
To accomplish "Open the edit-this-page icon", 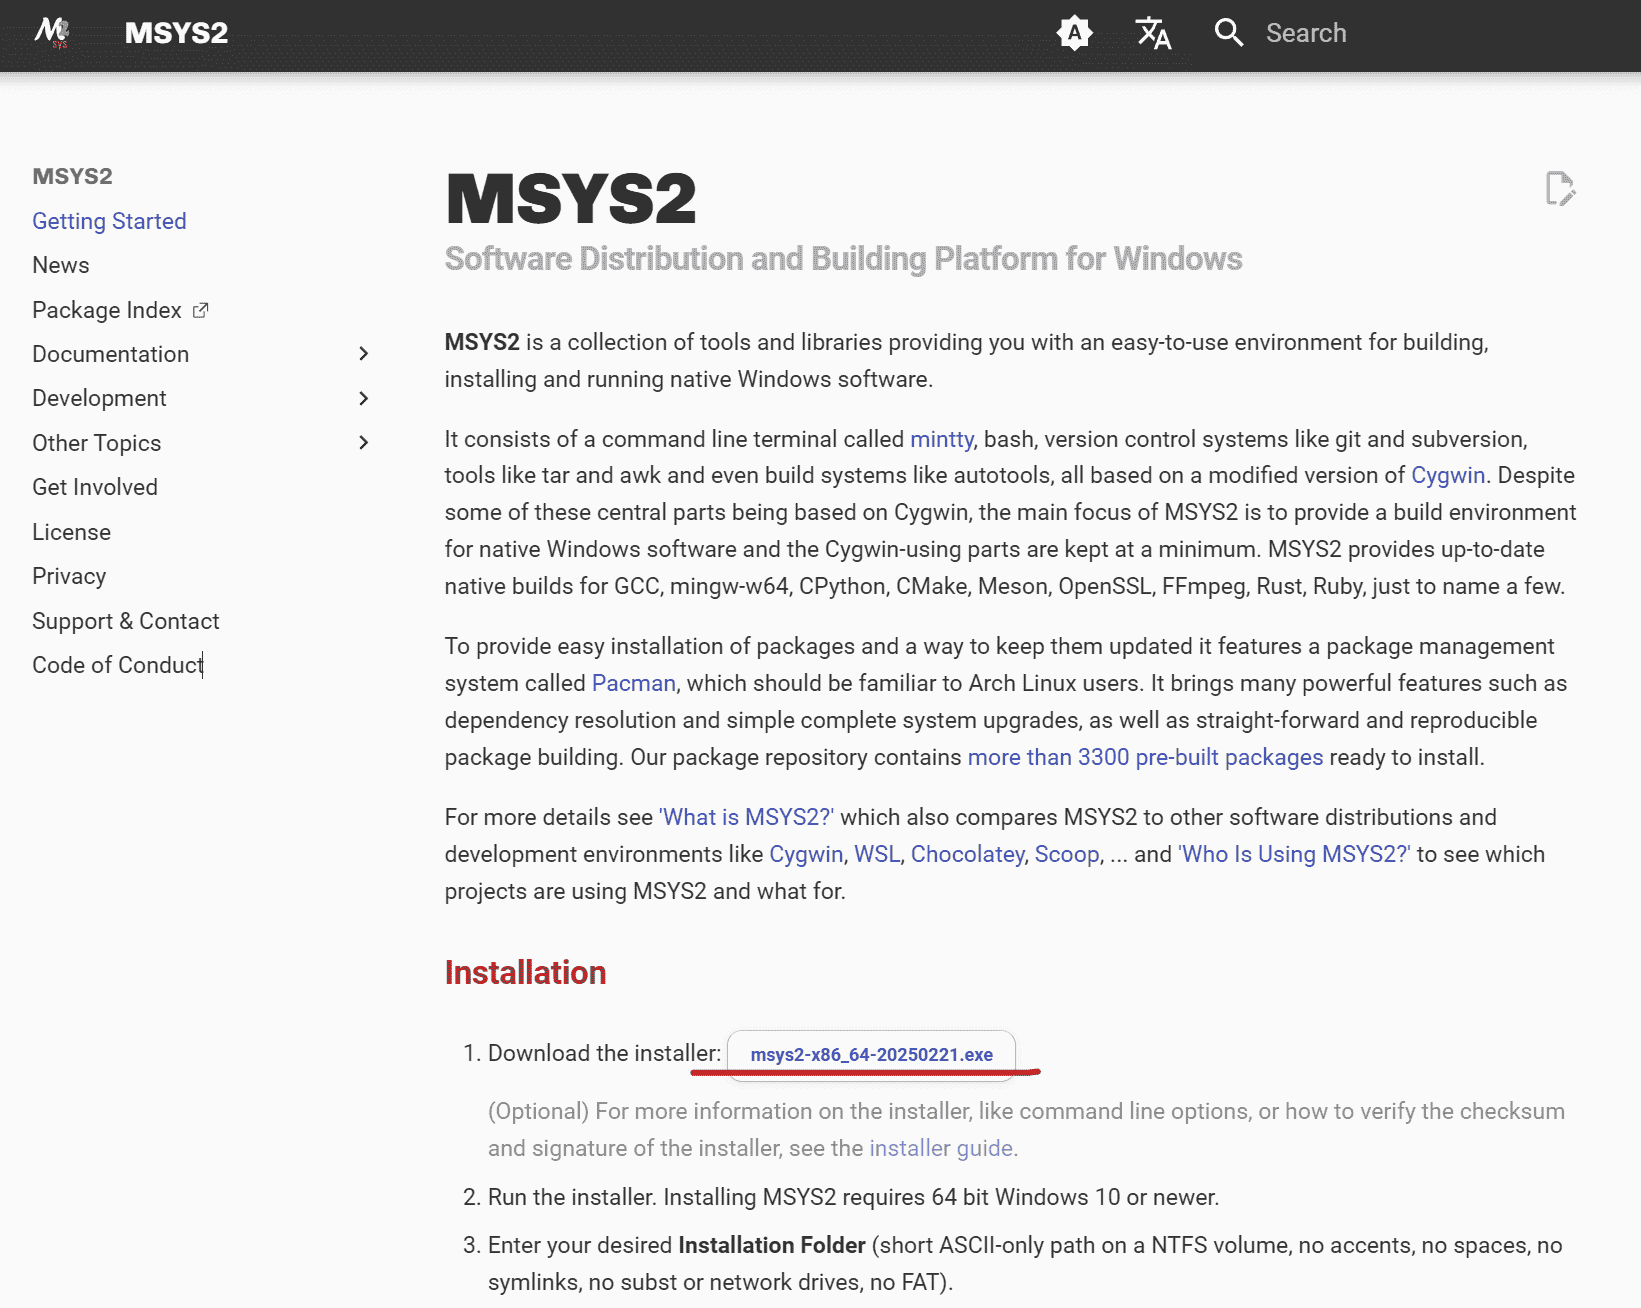I will (x=1561, y=189).
